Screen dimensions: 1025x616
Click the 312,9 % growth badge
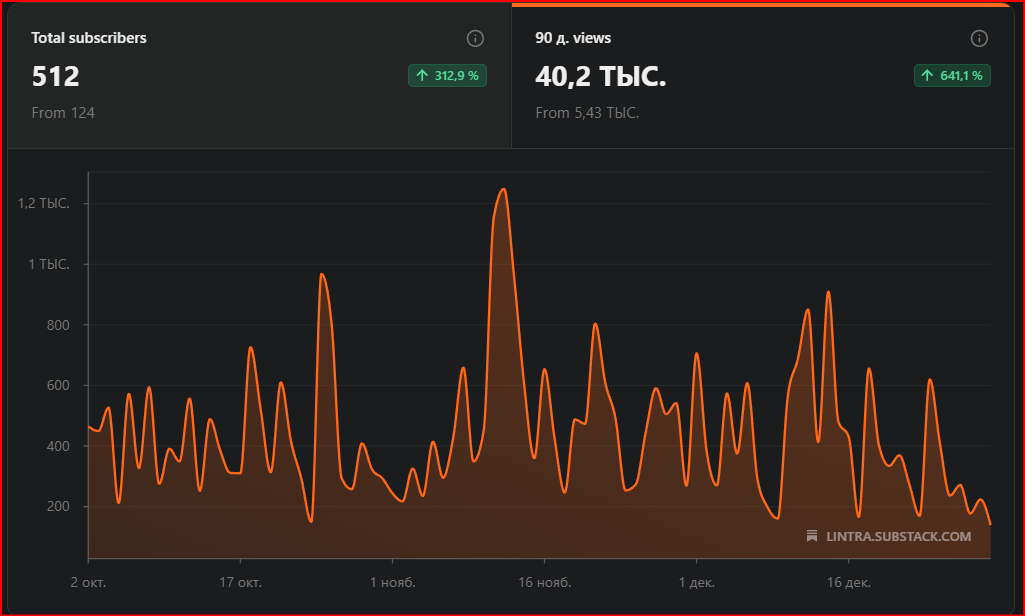tap(447, 75)
